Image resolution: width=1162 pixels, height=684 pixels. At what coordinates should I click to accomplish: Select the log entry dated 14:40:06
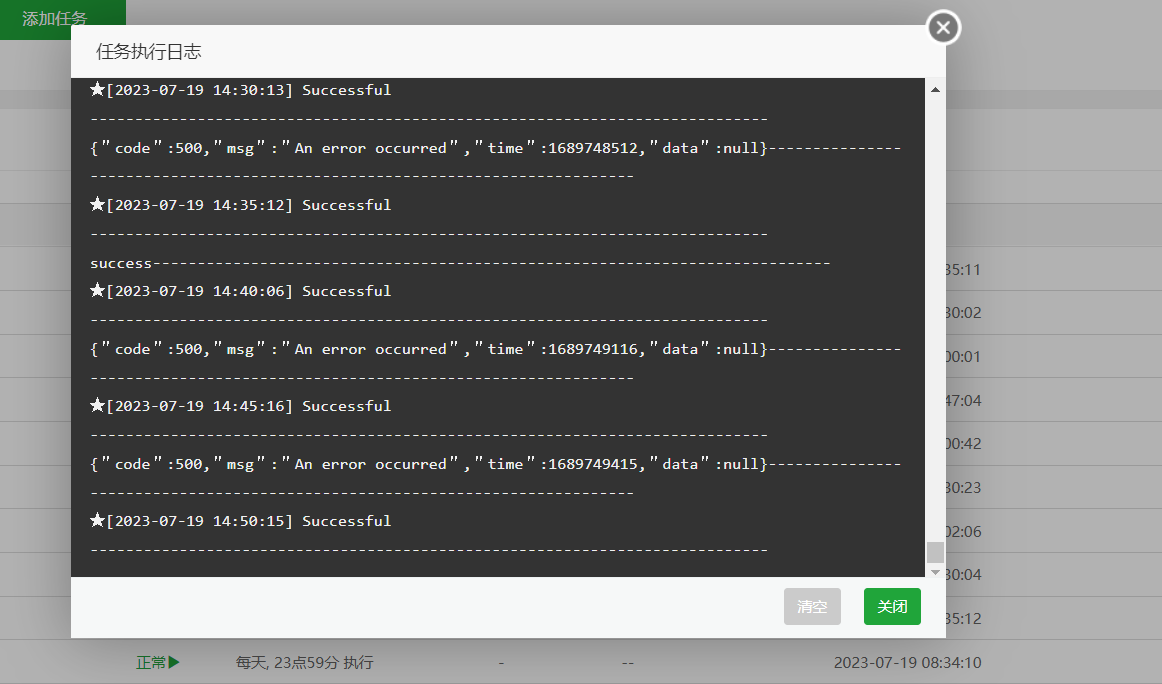[x=240, y=291]
